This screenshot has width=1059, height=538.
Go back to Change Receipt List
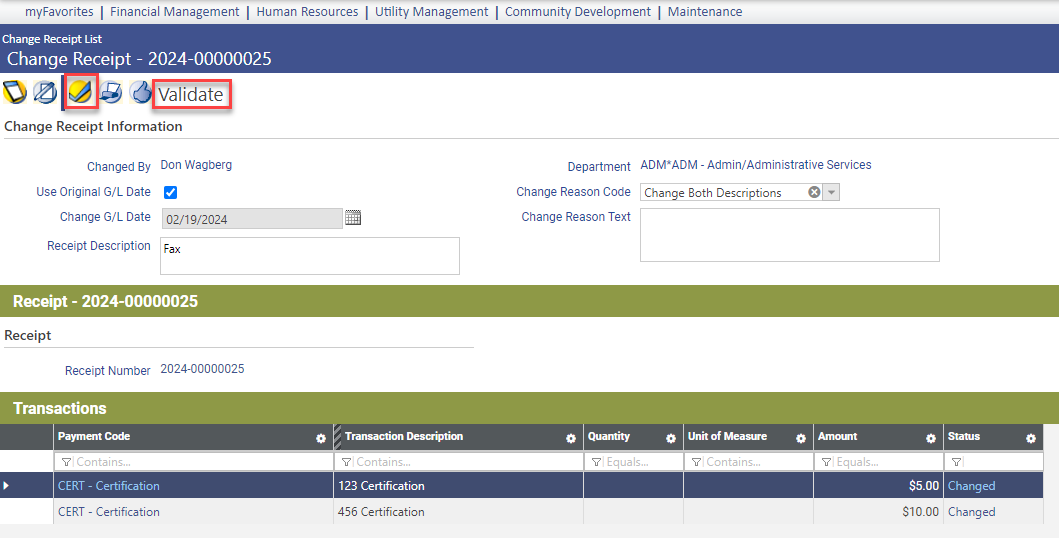pos(52,39)
